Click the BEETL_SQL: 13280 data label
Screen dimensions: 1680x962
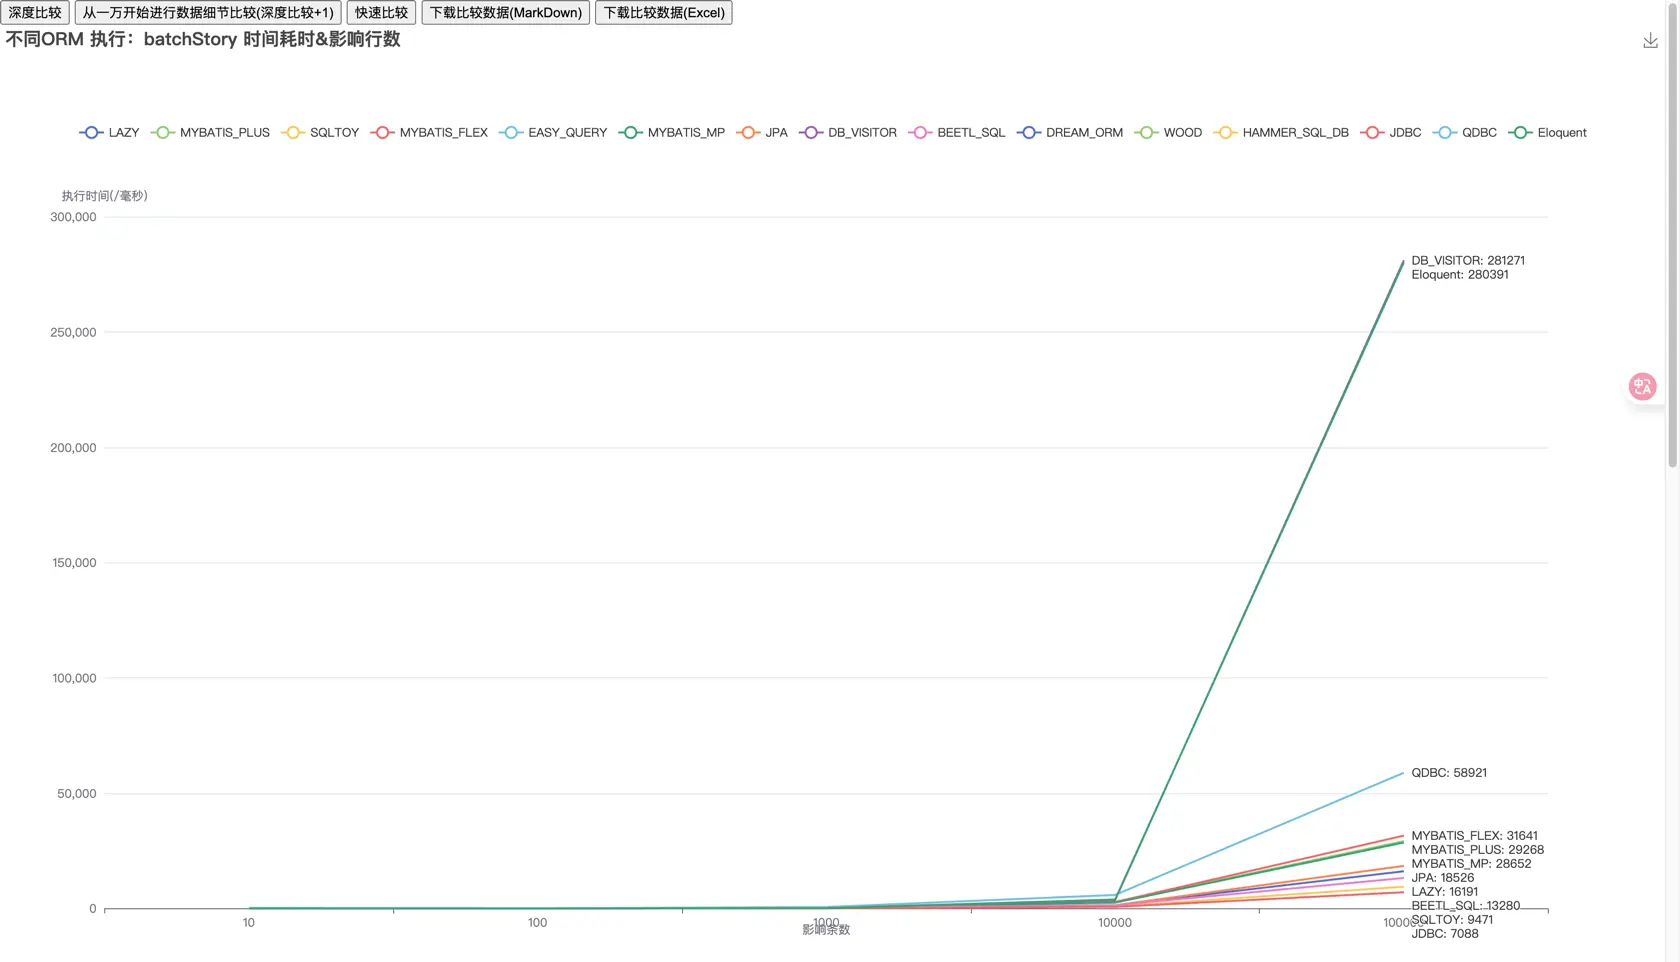pos(1466,906)
